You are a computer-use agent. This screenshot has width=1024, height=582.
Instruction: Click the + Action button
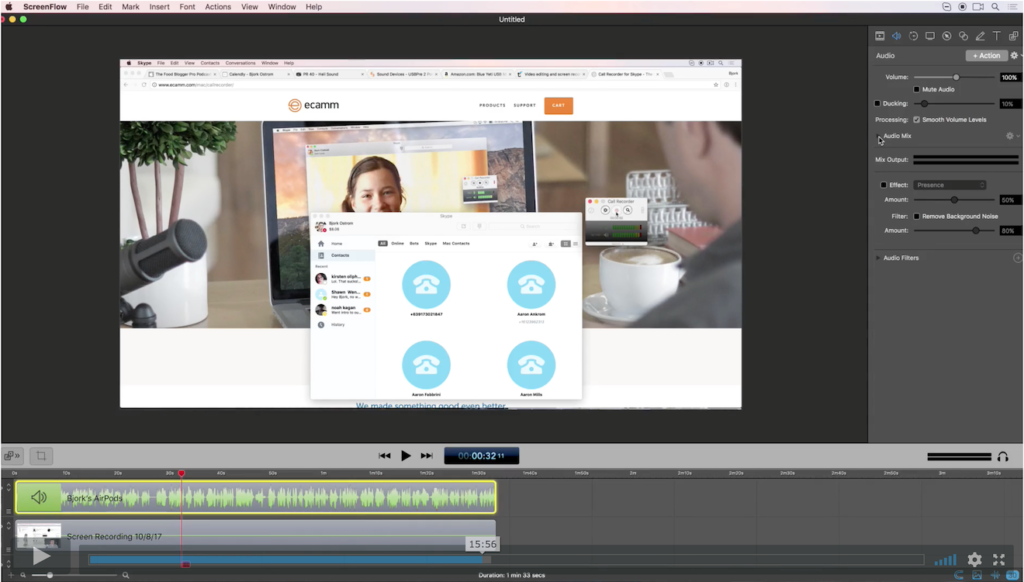986,56
